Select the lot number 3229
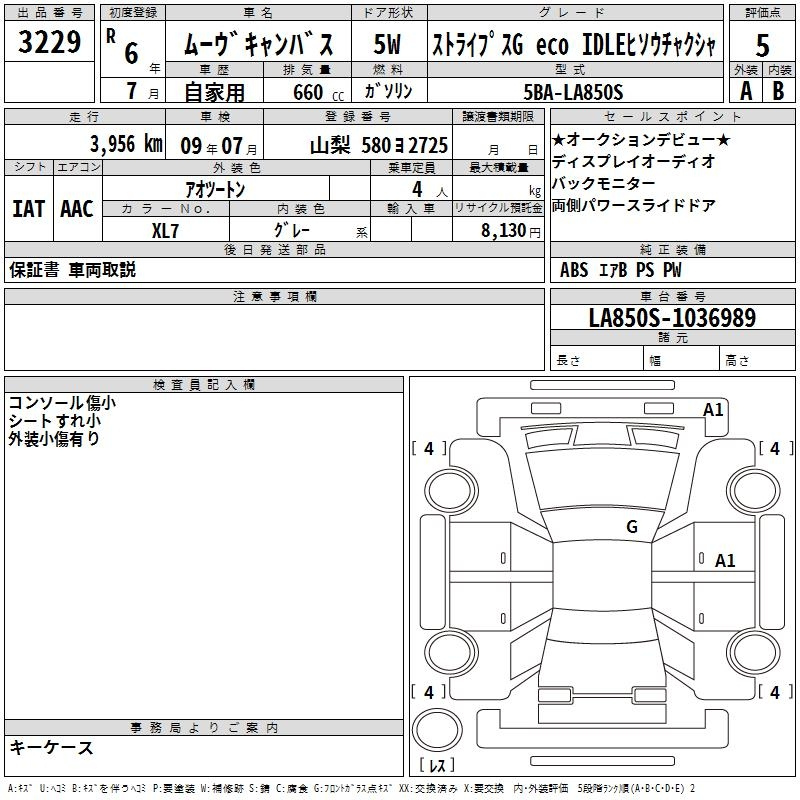Viewport: 800px width, 800px height. point(50,44)
